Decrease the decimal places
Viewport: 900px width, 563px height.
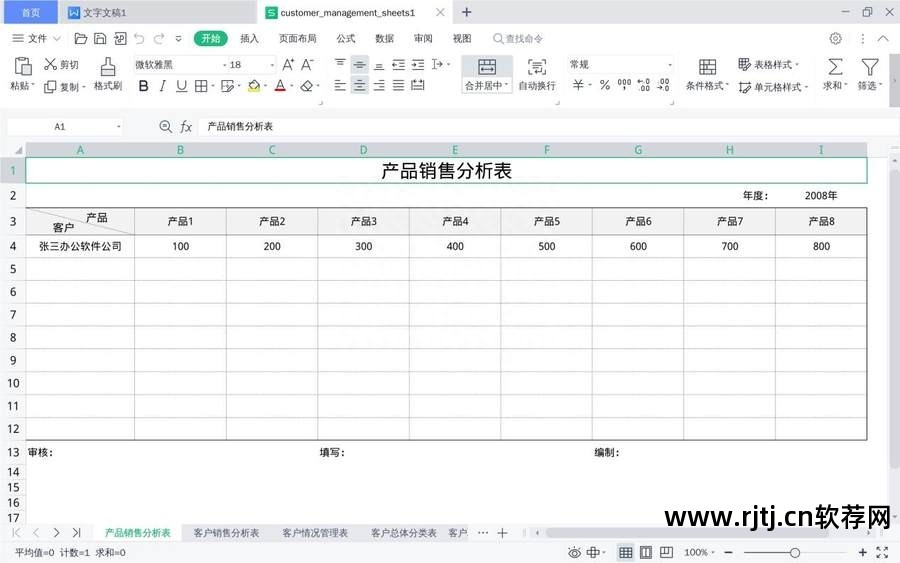(x=664, y=85)
